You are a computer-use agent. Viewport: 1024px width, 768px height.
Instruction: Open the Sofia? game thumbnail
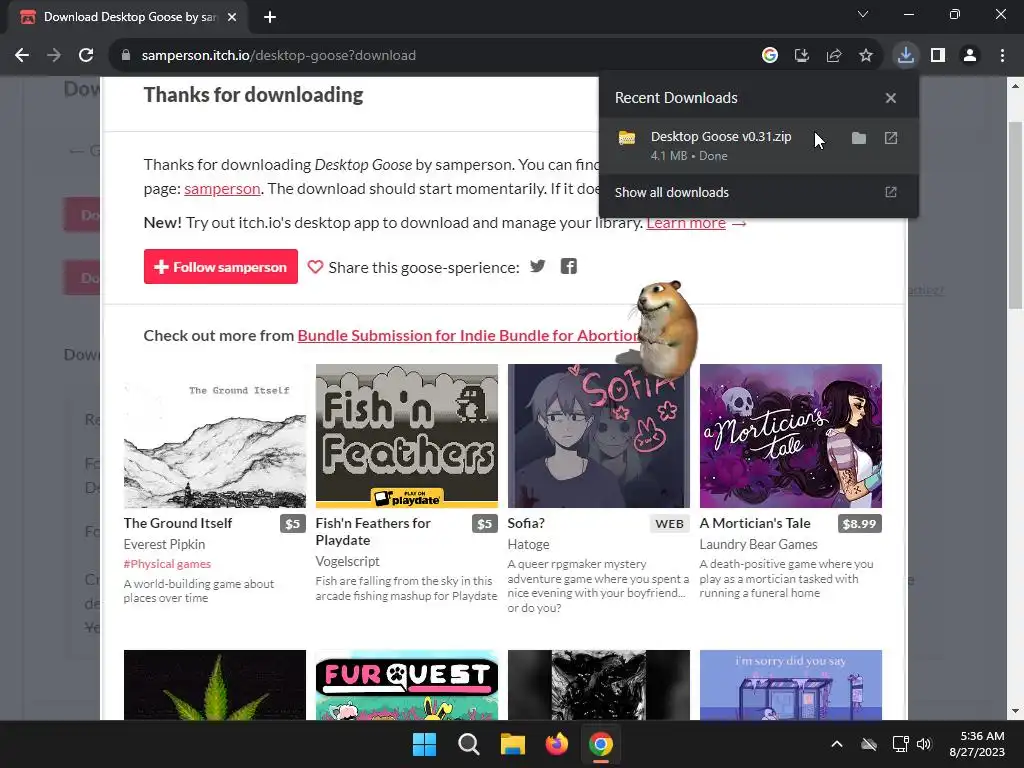point(599,436)
